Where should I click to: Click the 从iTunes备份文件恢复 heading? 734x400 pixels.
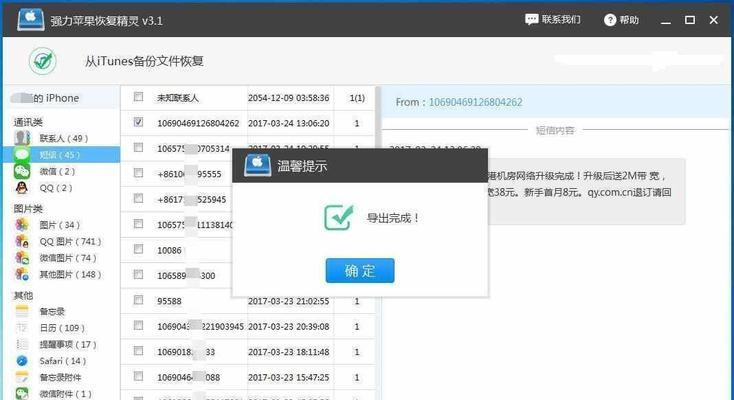144,61
